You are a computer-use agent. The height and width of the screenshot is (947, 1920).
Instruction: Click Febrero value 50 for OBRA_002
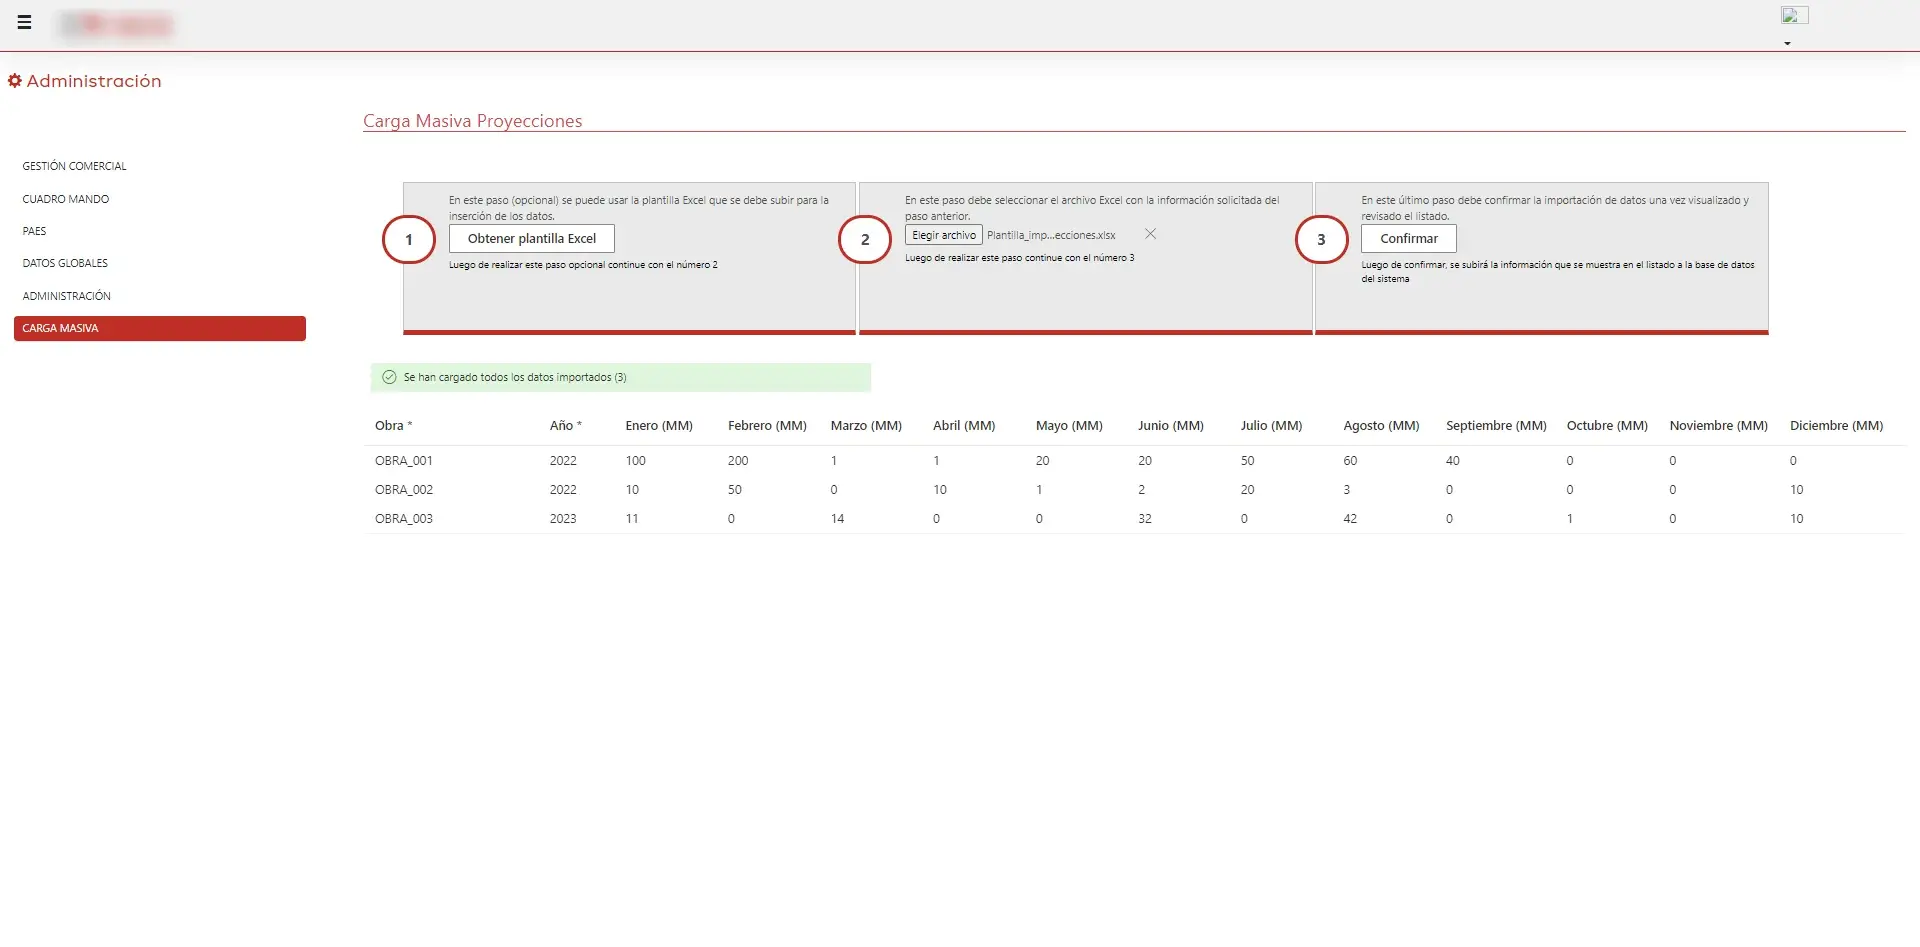coord(735,490)
